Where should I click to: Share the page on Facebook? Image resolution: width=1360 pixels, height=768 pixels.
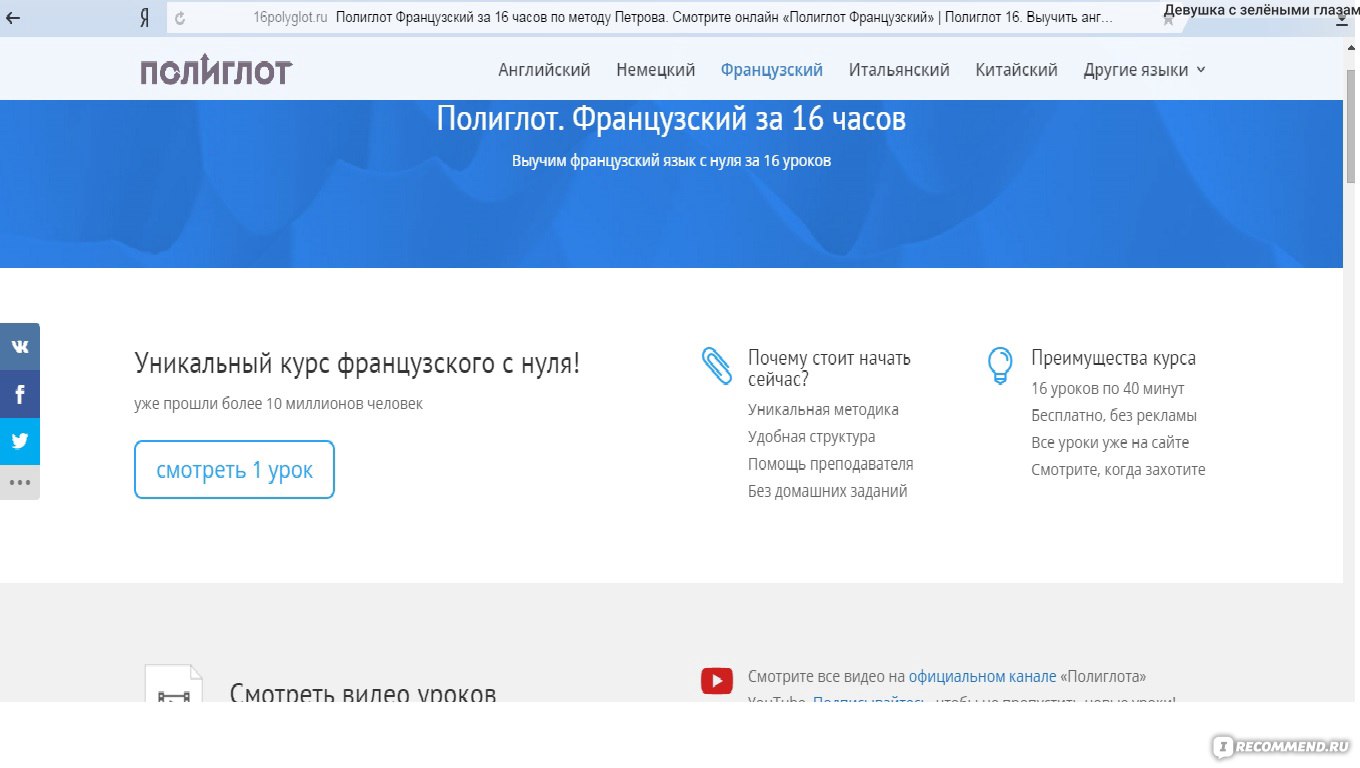pos(20,394)
